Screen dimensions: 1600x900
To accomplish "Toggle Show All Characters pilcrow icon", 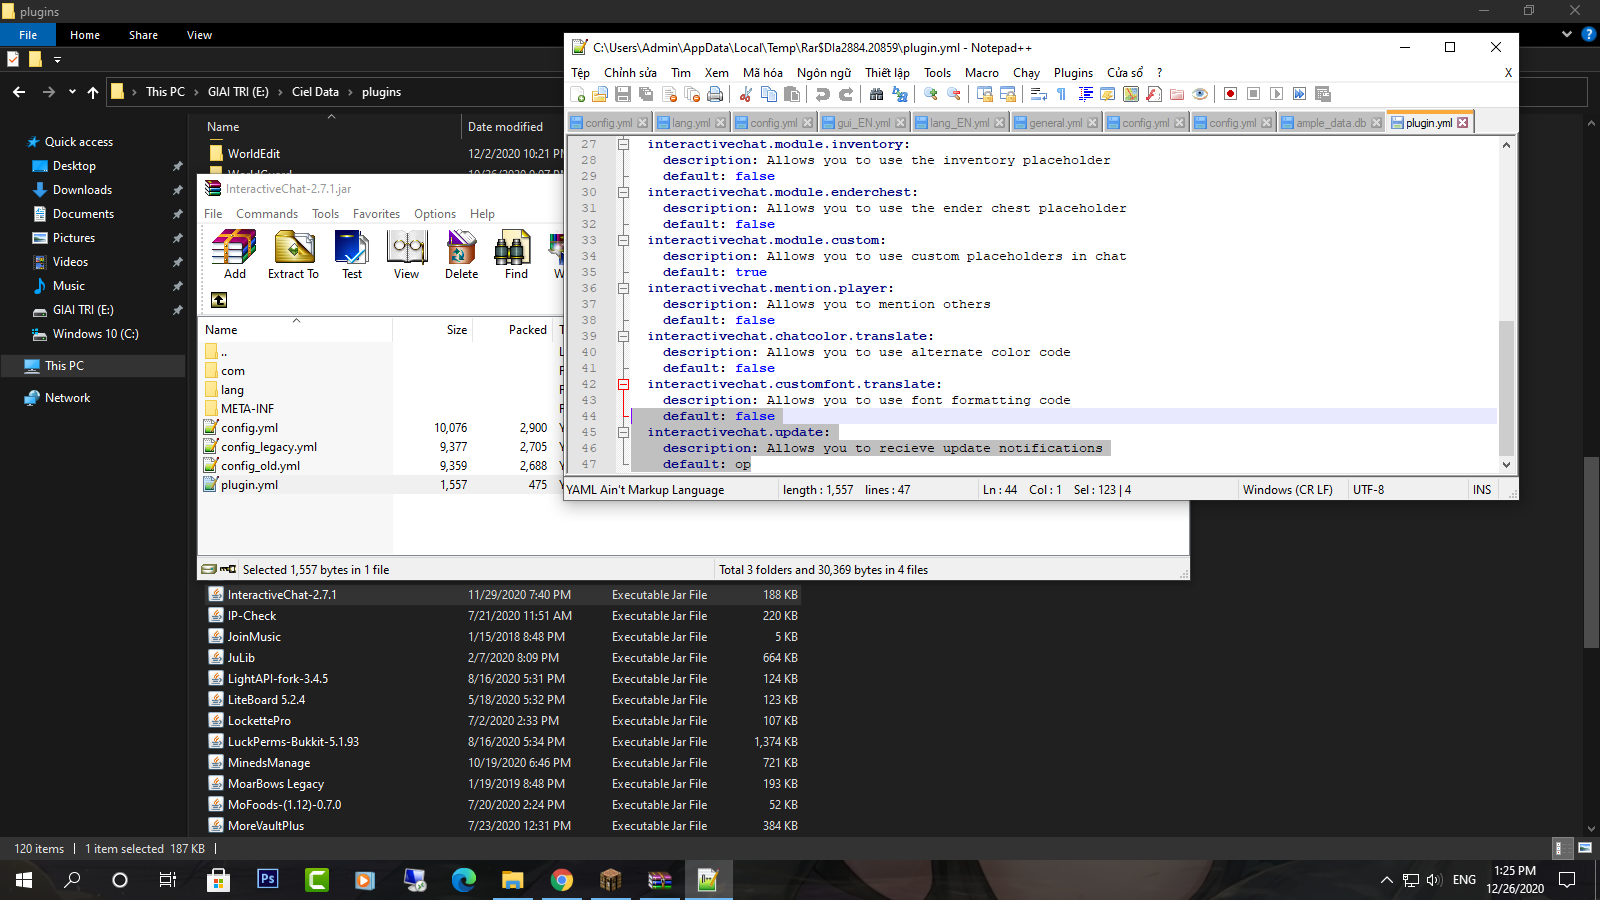I will tap(1061, 94).
